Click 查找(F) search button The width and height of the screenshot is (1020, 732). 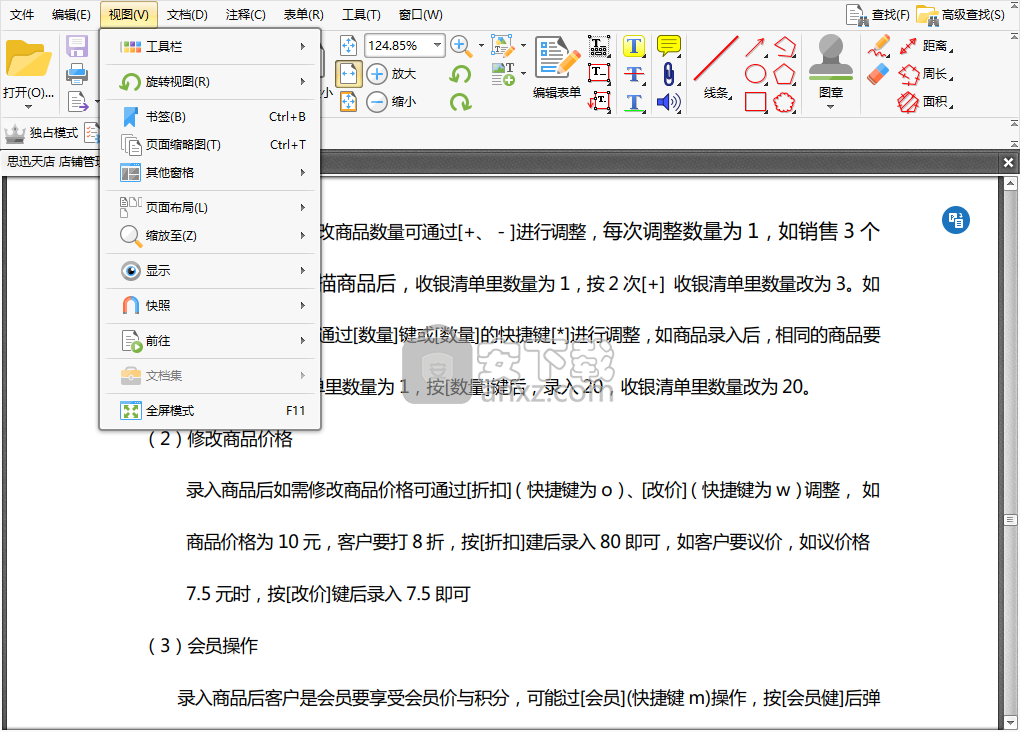pos(878,14)
